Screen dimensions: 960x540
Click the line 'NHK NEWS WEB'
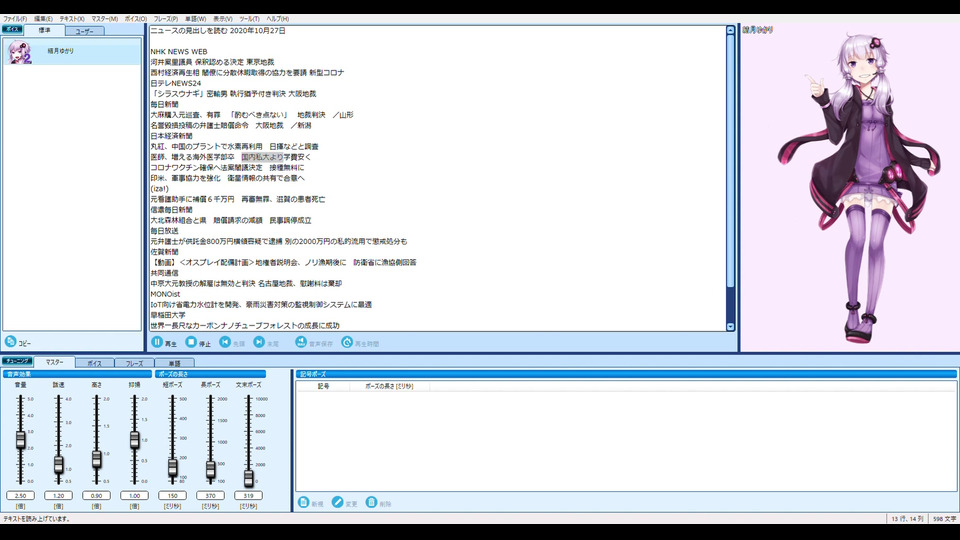[179, 51]
